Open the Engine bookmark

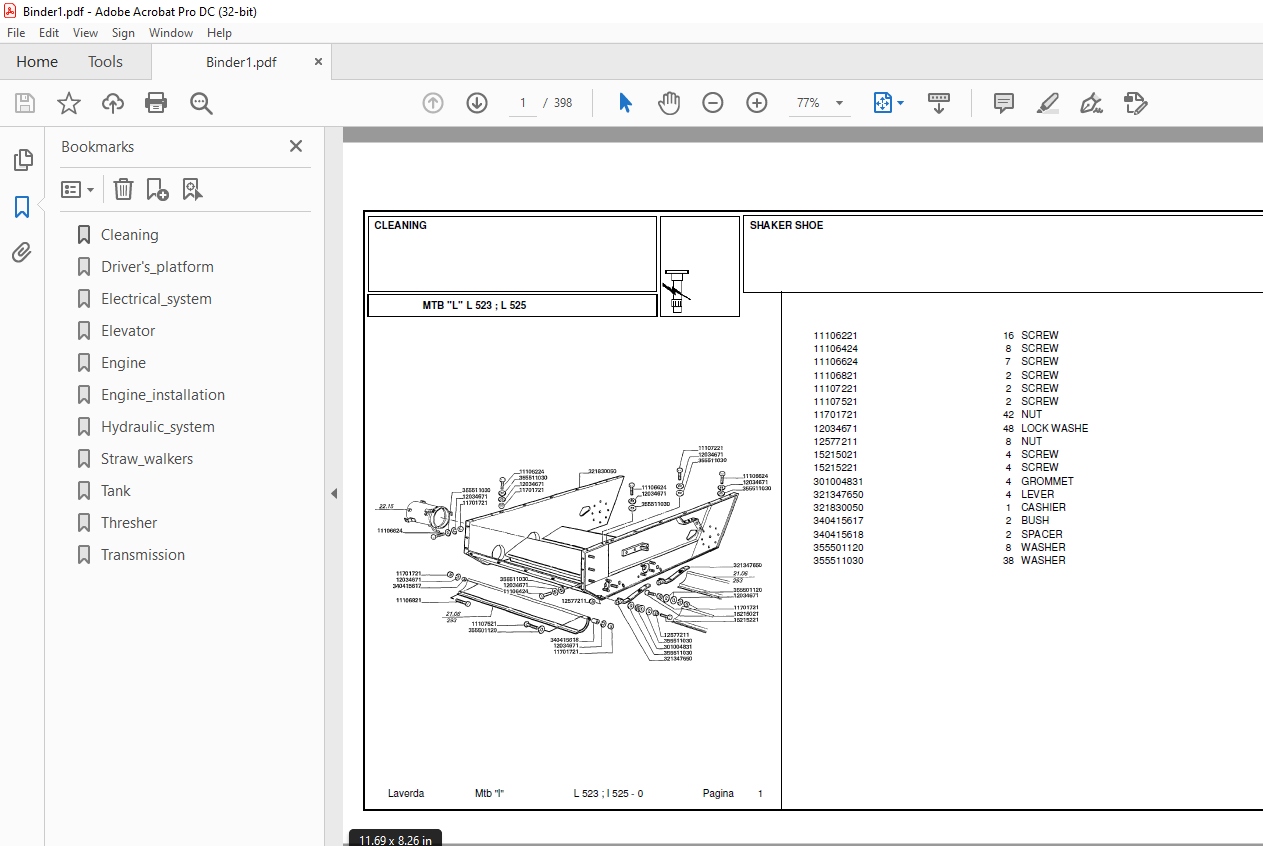(123, 363)
